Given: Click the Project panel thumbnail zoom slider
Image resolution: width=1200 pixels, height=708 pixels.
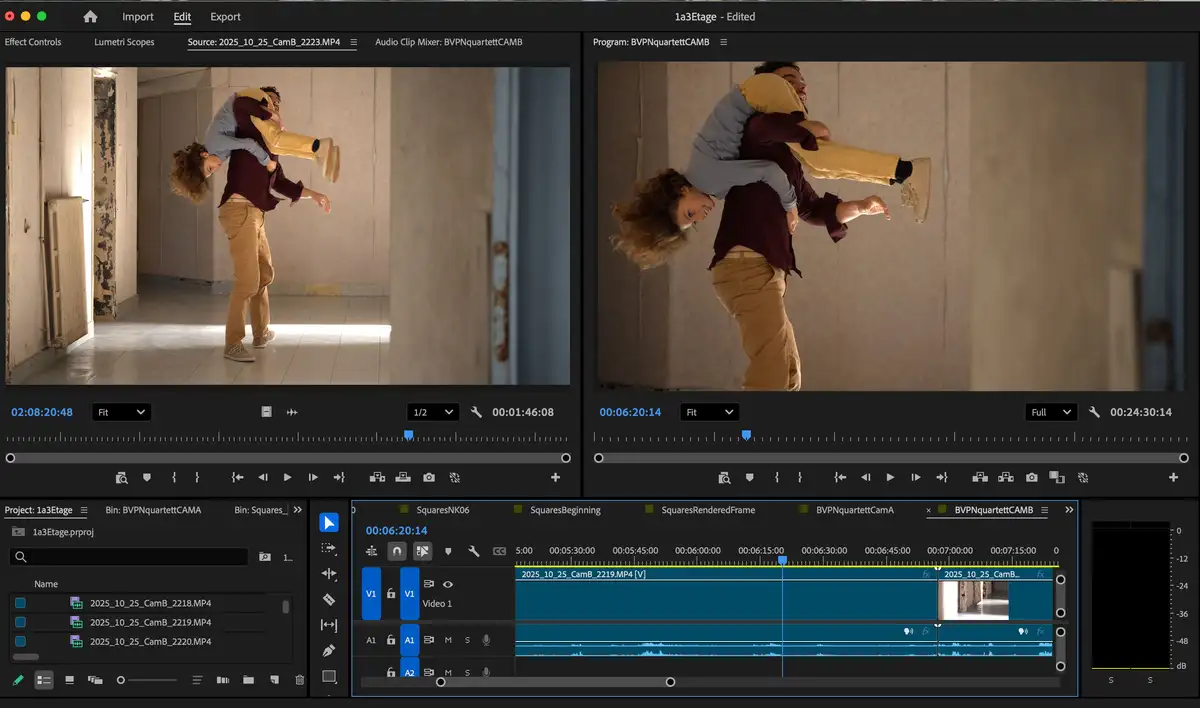Looking at the screenshot, I should 121,680.
